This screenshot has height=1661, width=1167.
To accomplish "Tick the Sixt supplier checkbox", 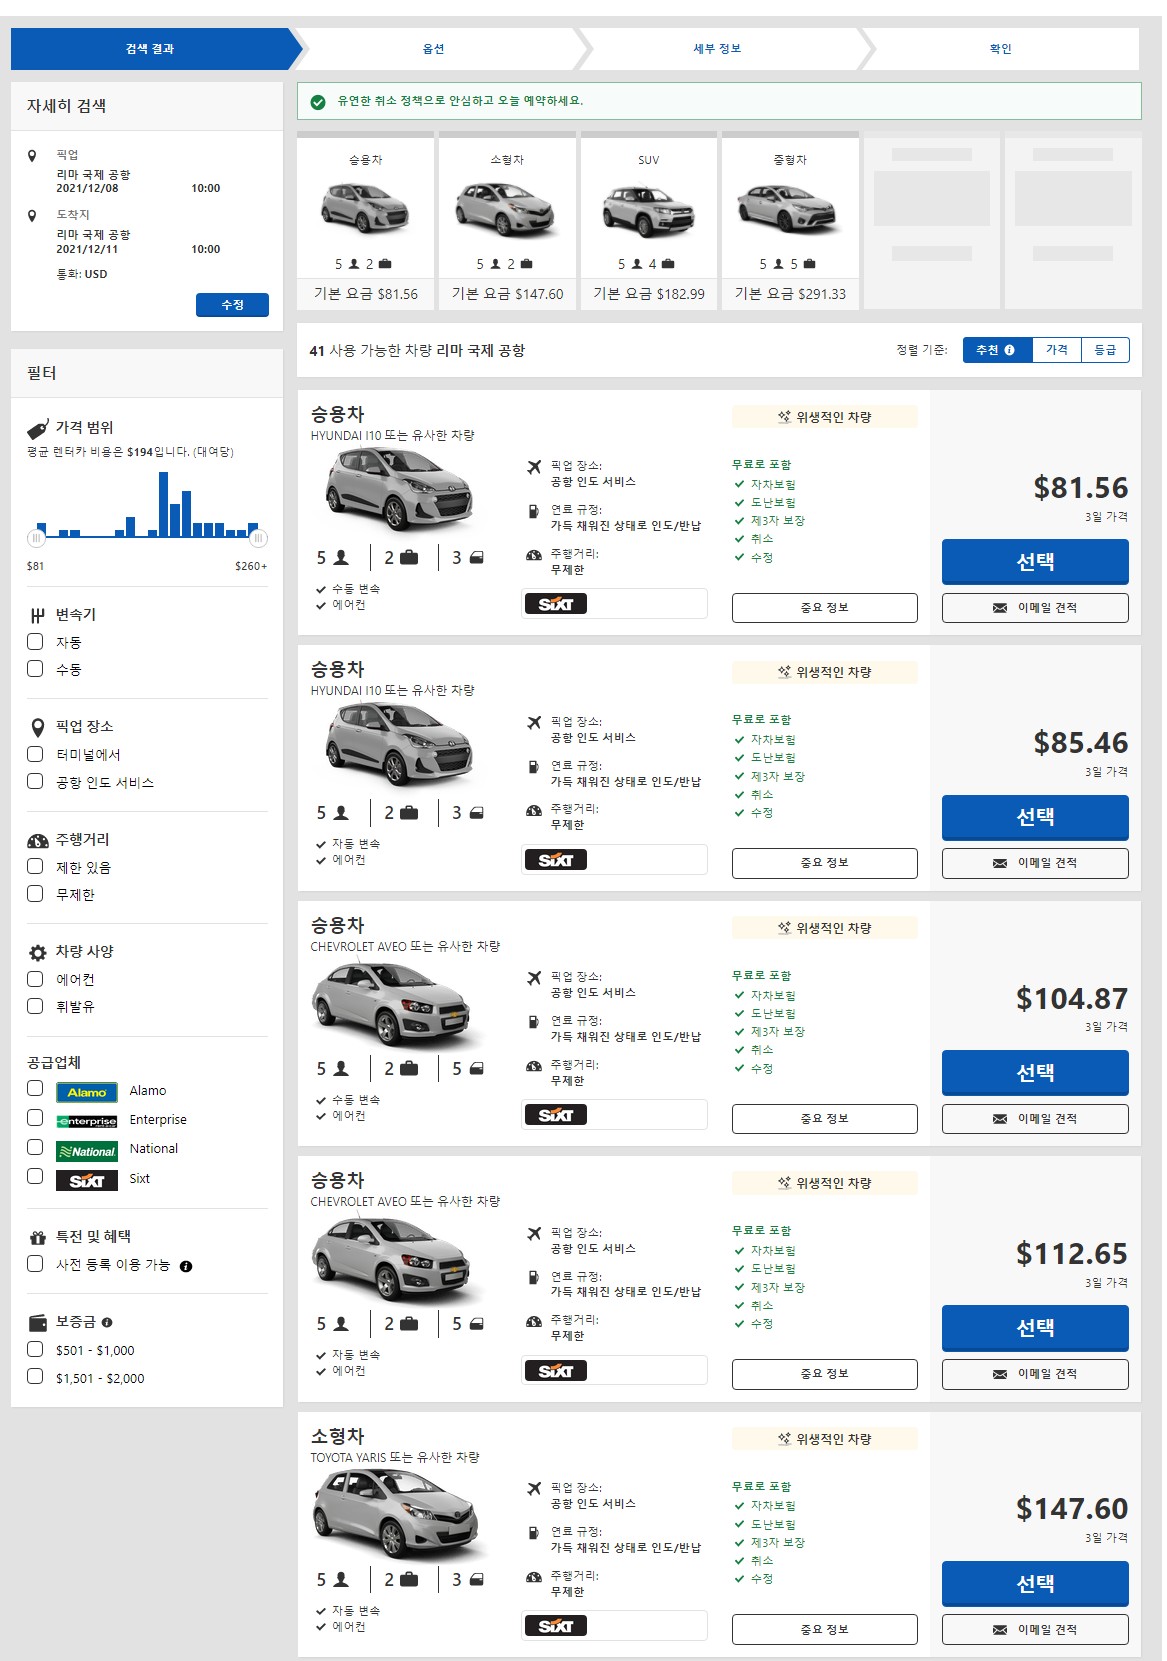I will (x=35, y=1177).
